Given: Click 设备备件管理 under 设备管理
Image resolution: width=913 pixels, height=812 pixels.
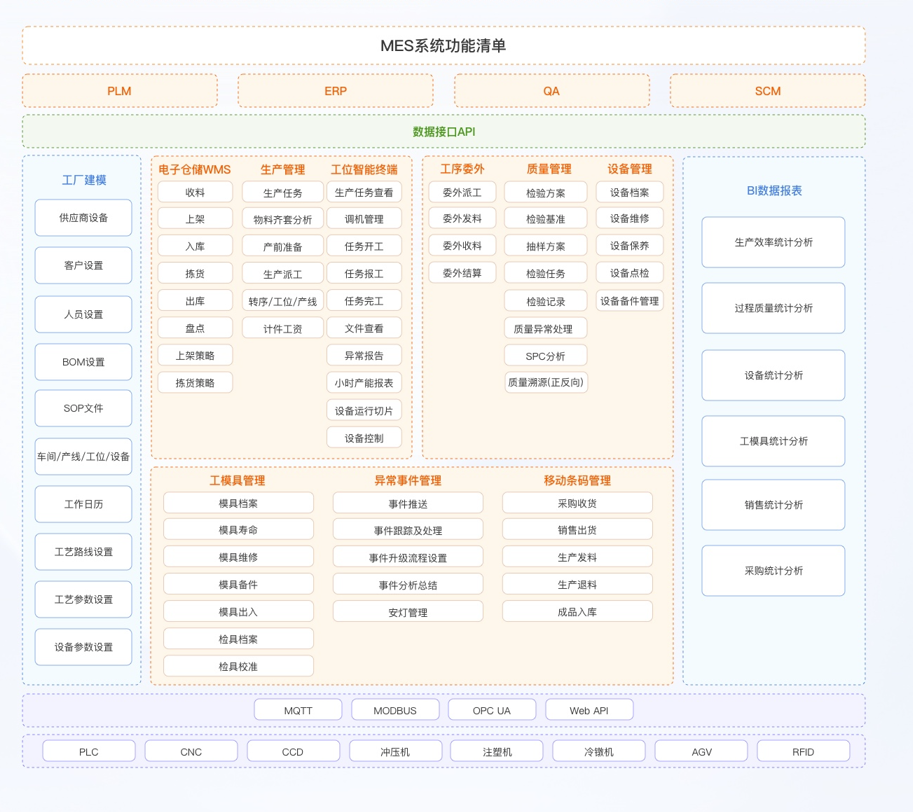Looking at the screenshot, I should 628,299.
